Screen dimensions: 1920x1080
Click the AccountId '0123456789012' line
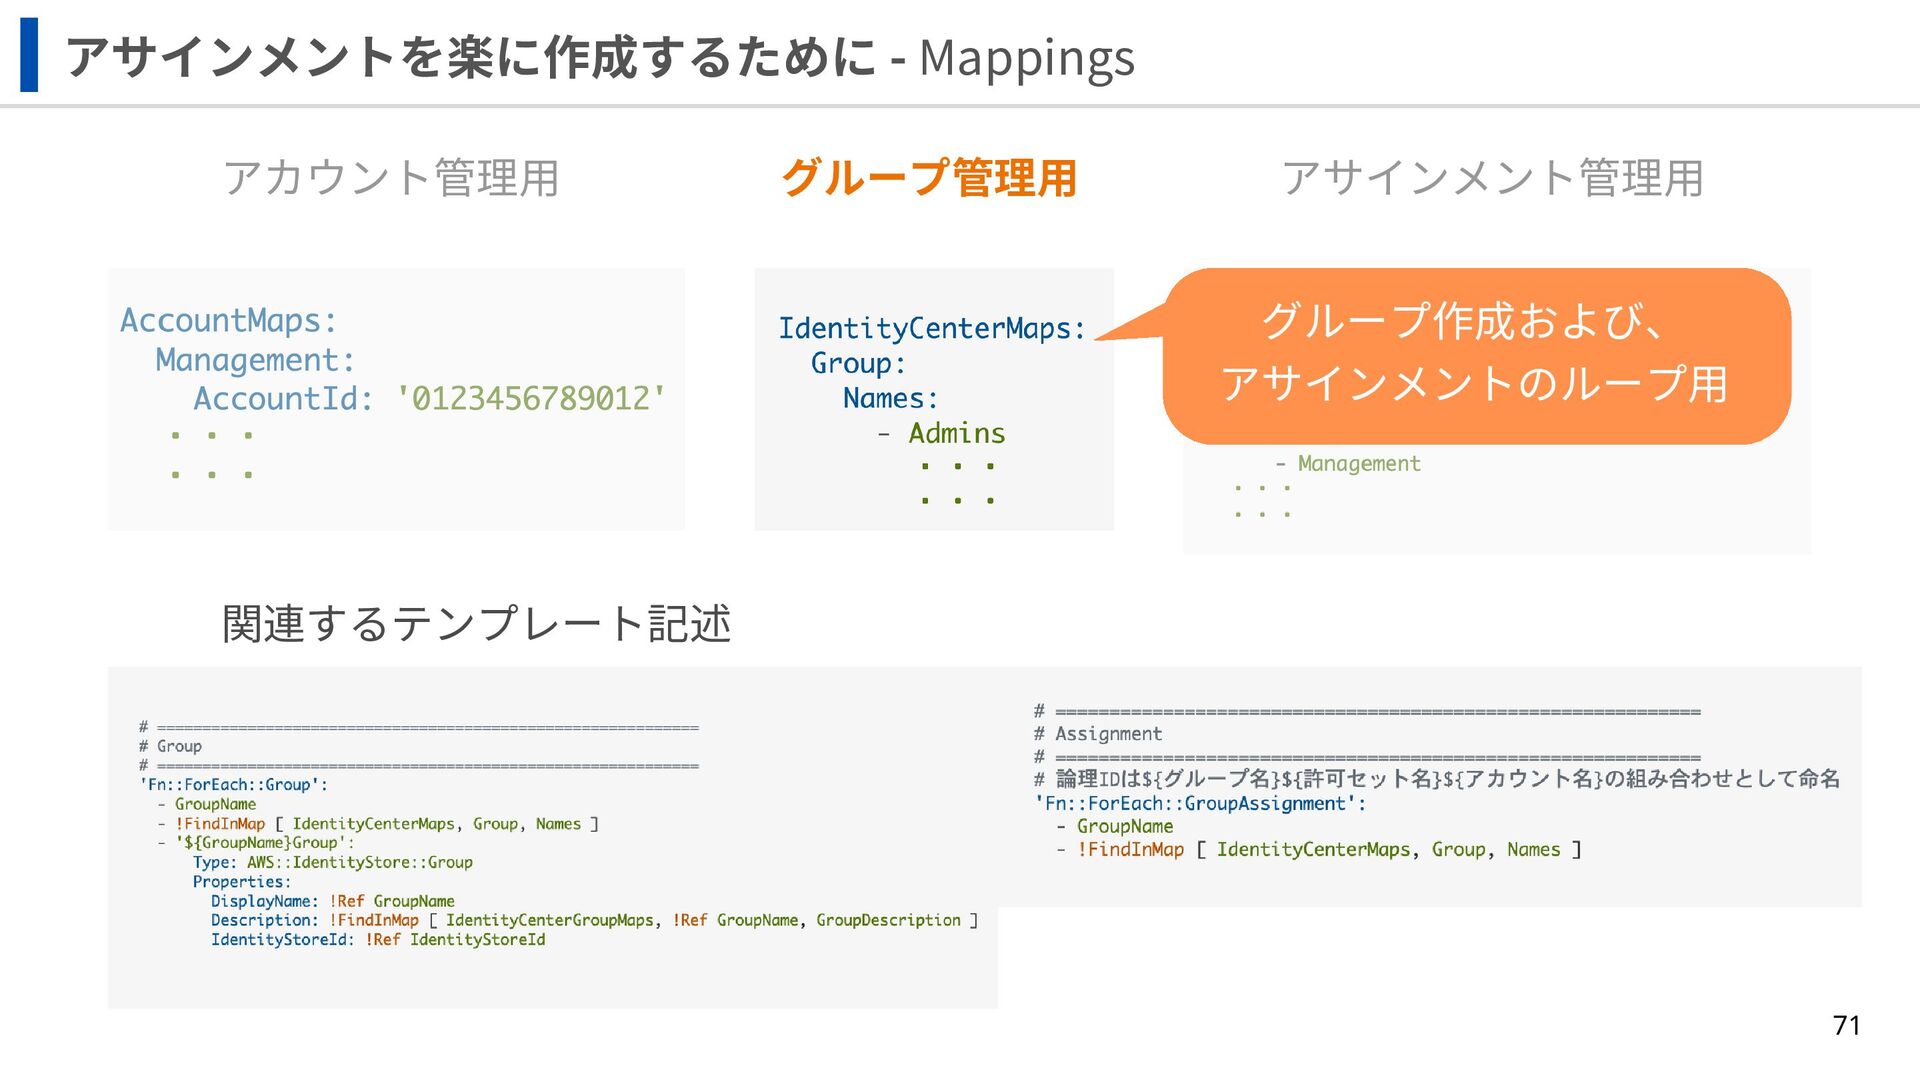point(429,399)
